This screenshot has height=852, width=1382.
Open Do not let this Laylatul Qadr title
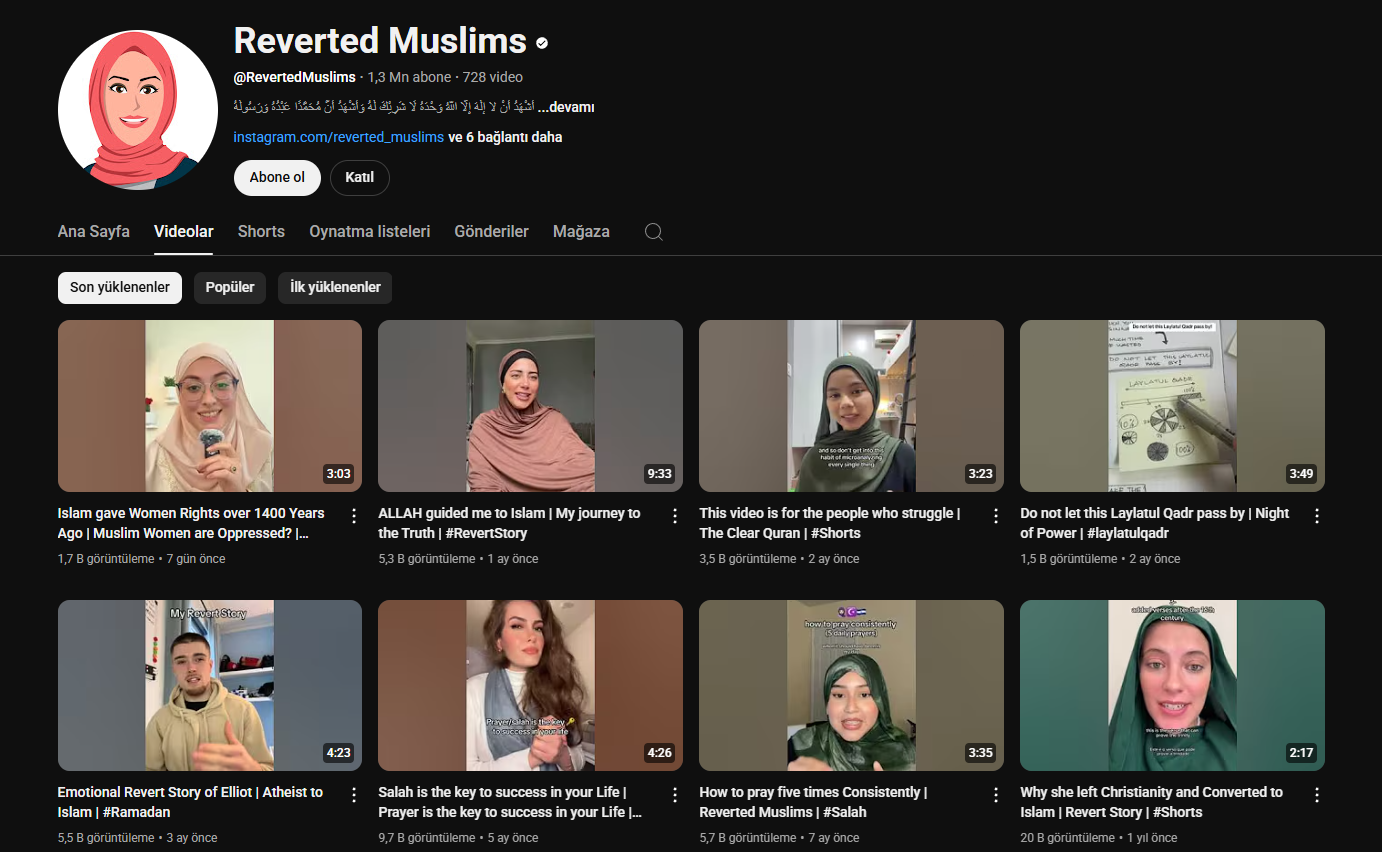tap(1155, 523)
